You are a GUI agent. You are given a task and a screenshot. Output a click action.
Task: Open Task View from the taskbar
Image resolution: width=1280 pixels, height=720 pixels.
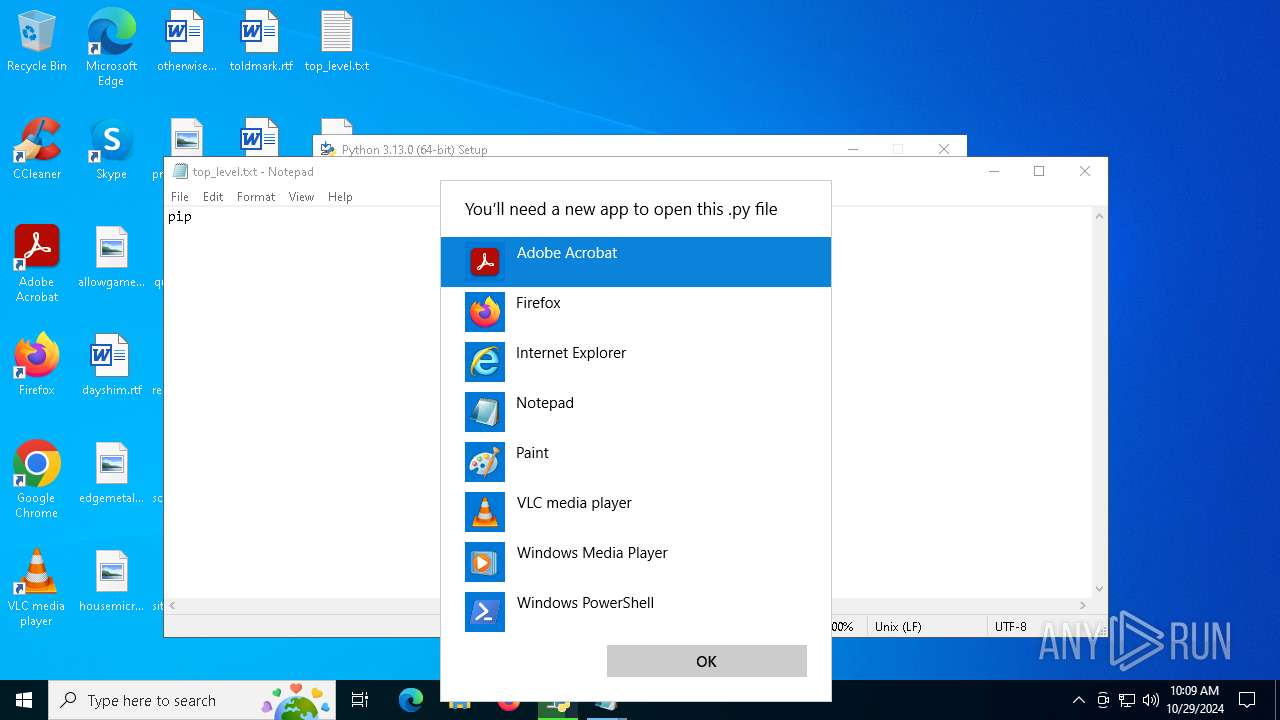(360, 700)
